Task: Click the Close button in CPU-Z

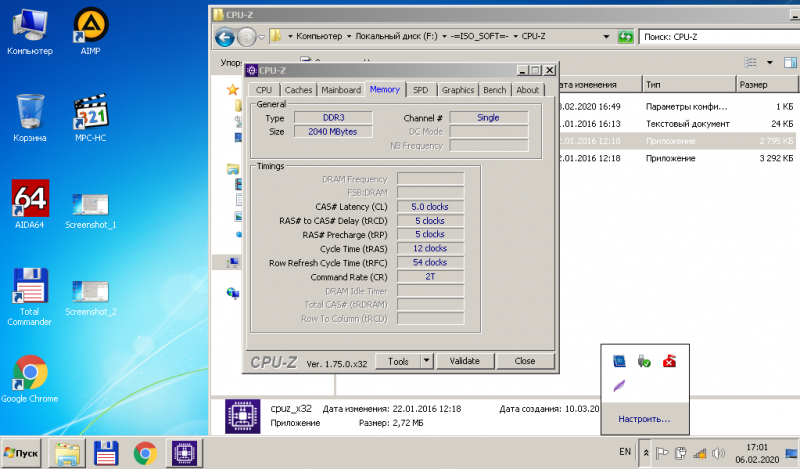Action: (524, 361)
